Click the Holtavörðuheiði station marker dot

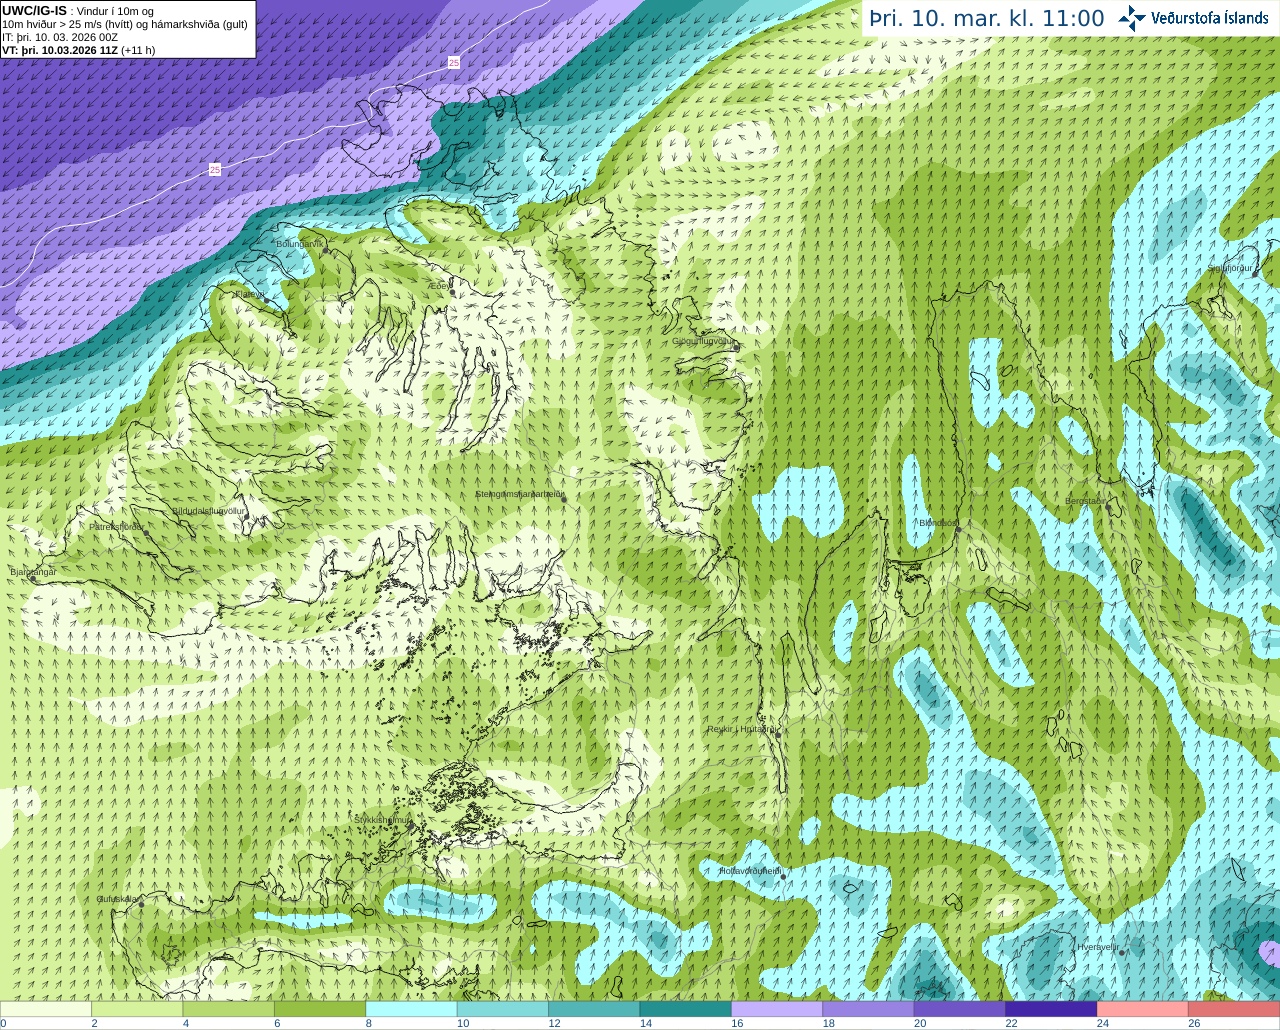click(783, 878)
